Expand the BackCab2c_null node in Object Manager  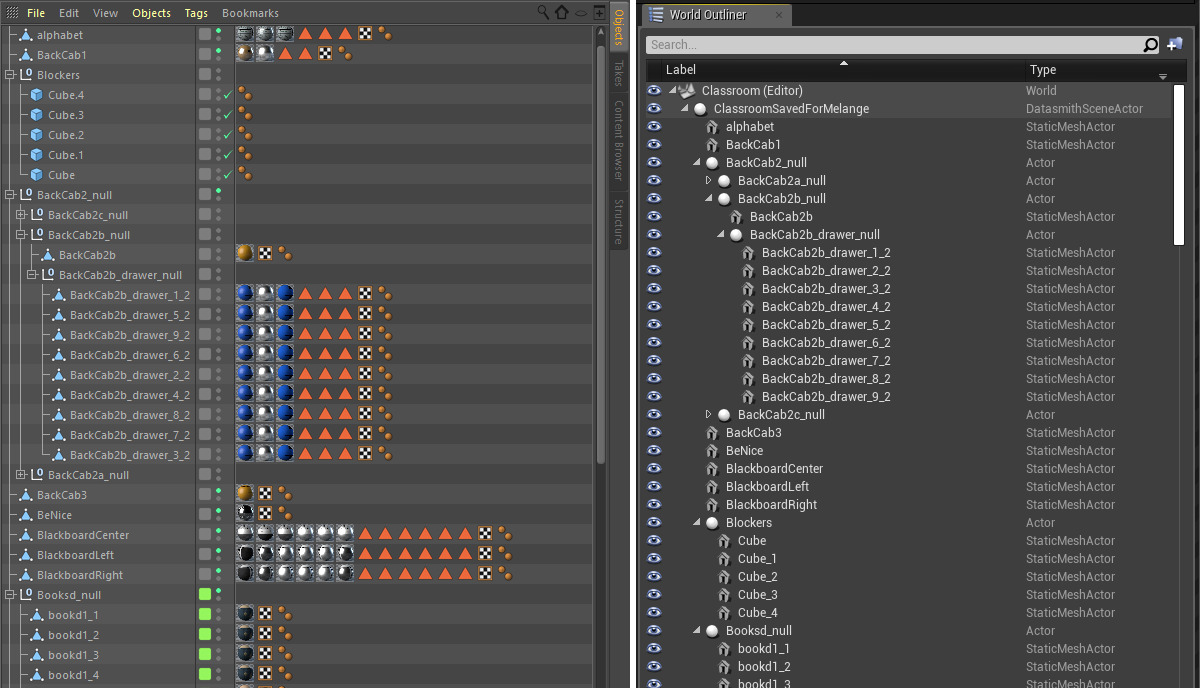[21, 215]
